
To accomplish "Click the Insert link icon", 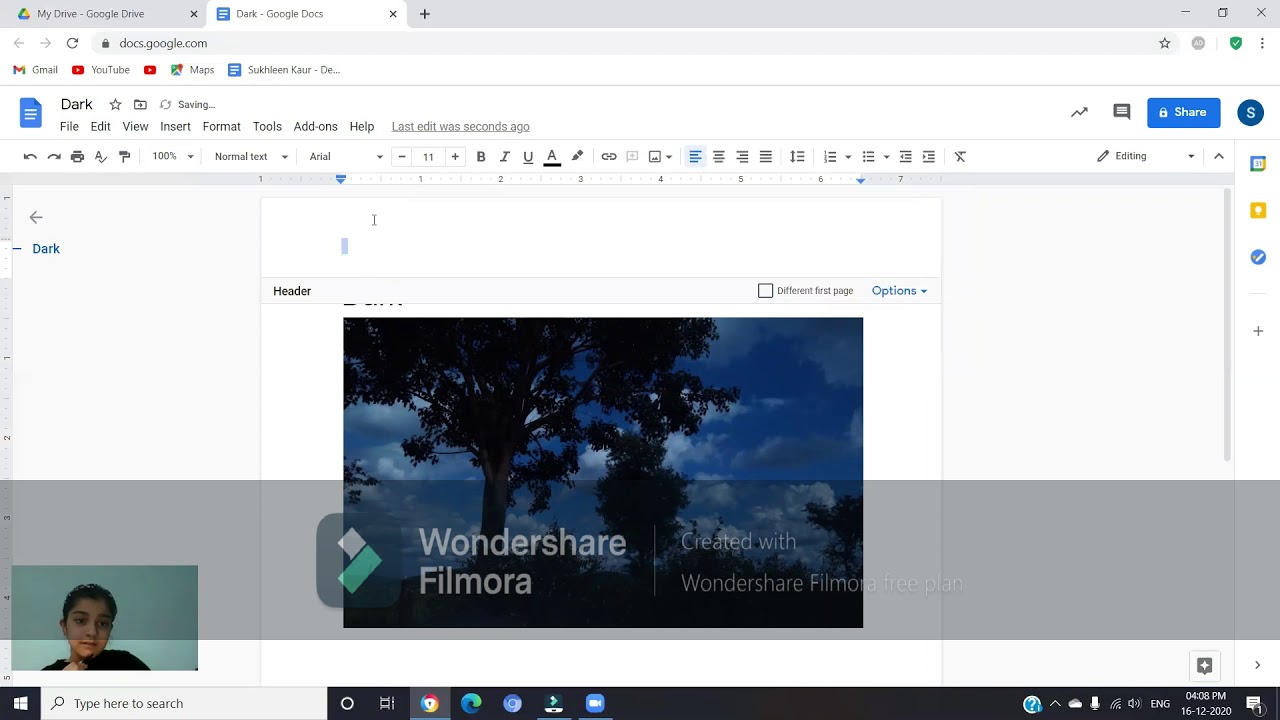I will 609,156.
